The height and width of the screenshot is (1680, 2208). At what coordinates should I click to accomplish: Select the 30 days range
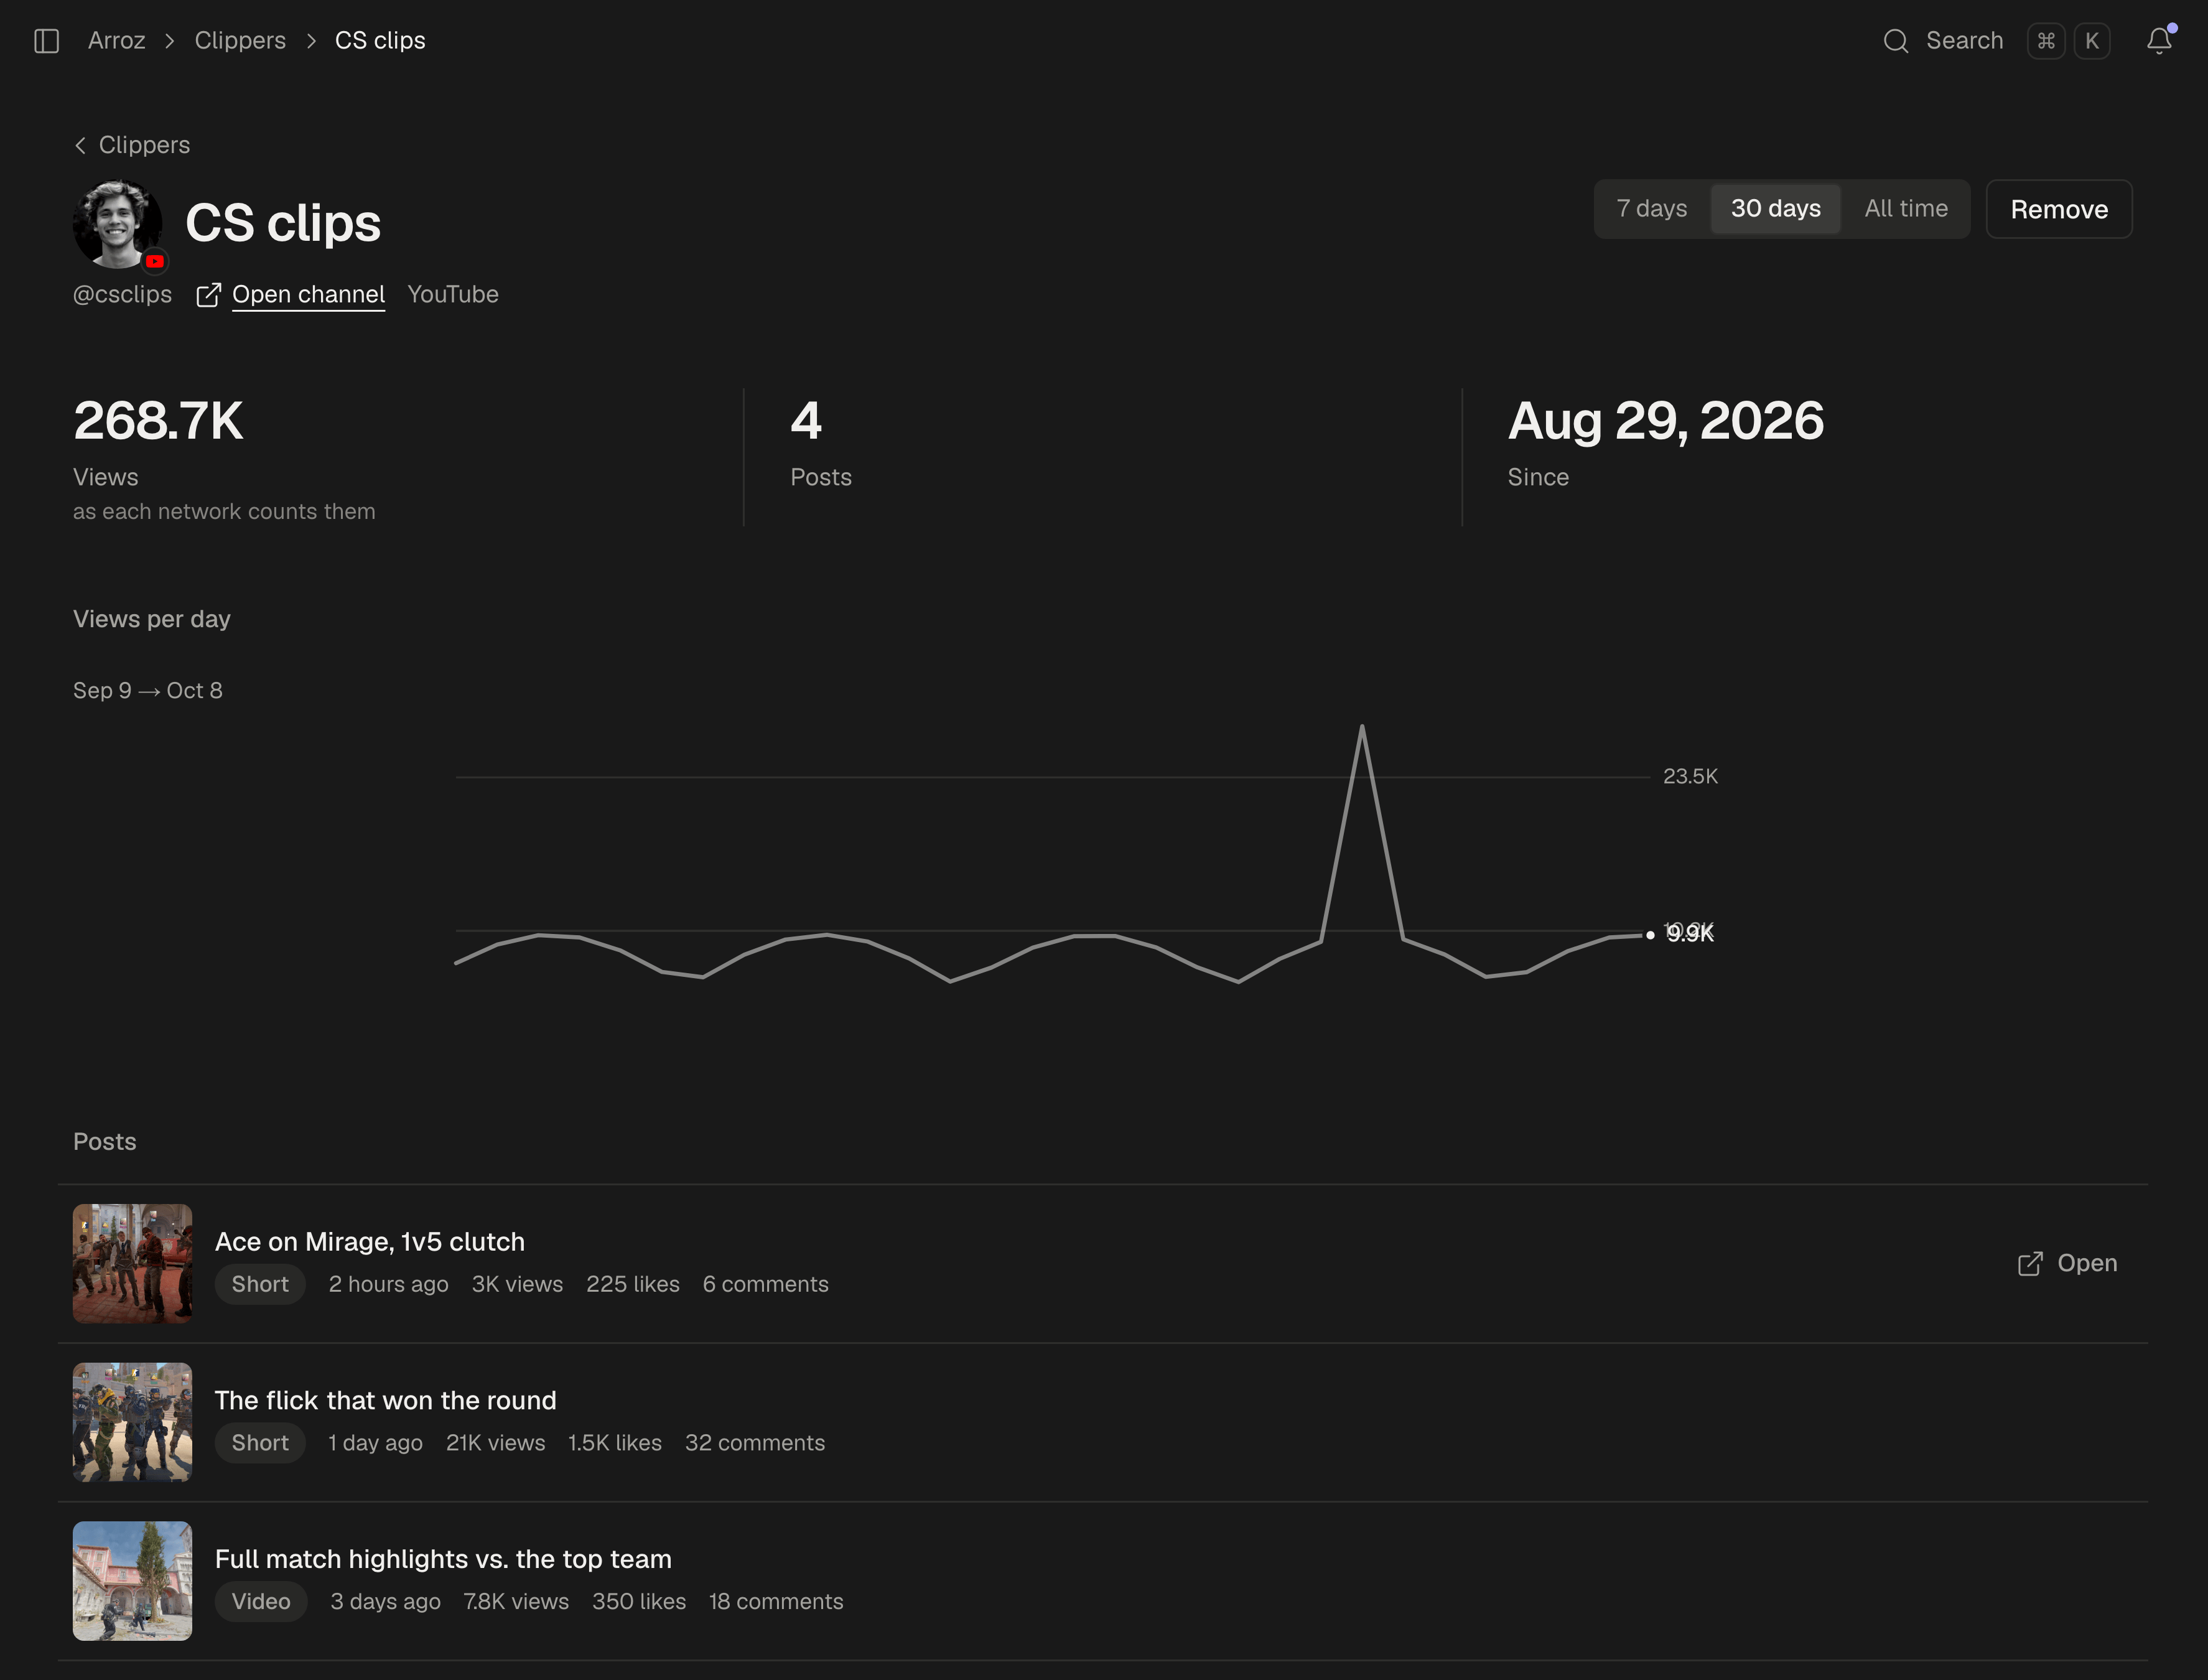pos(1775,209)
